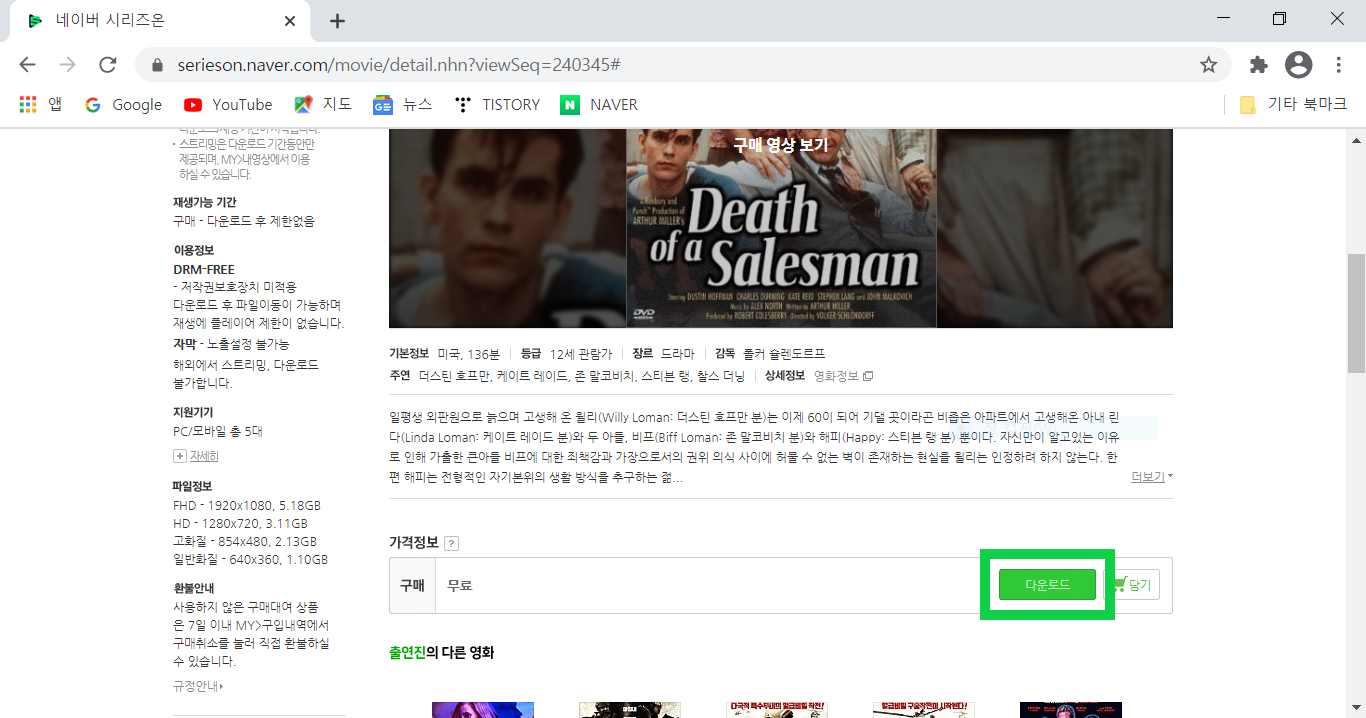Click actor name 더스틴 호프만

click(x=454, y=376)
